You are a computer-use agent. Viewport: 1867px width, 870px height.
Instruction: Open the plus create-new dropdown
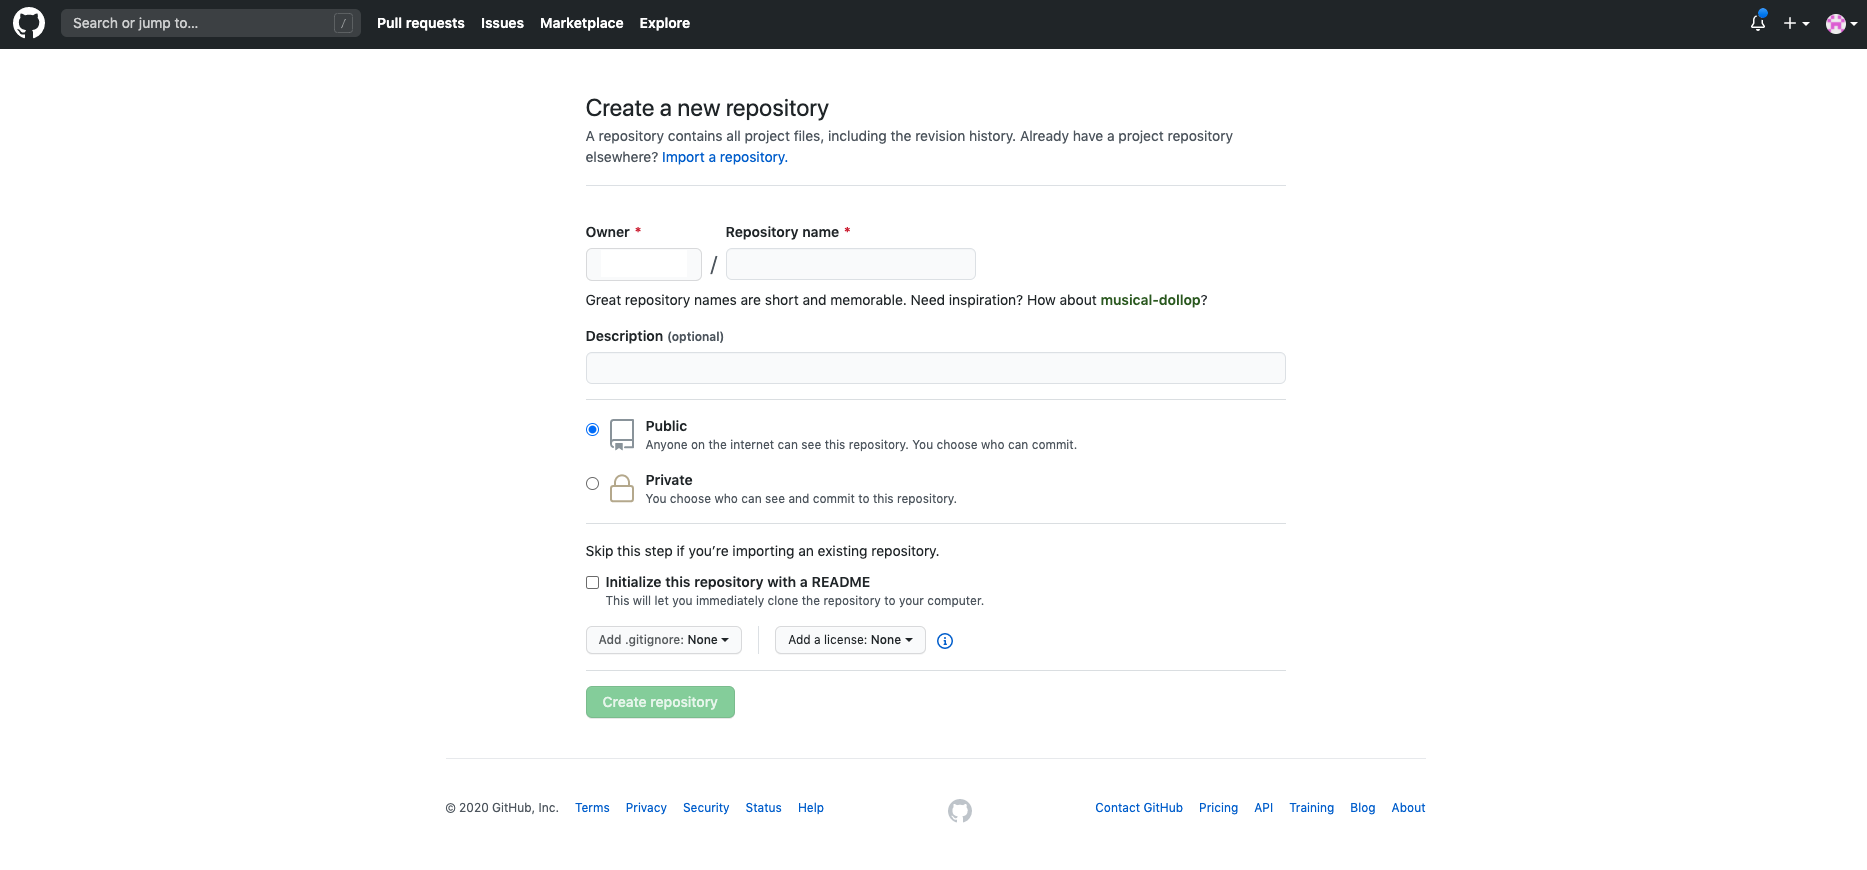coord(1796,23)
